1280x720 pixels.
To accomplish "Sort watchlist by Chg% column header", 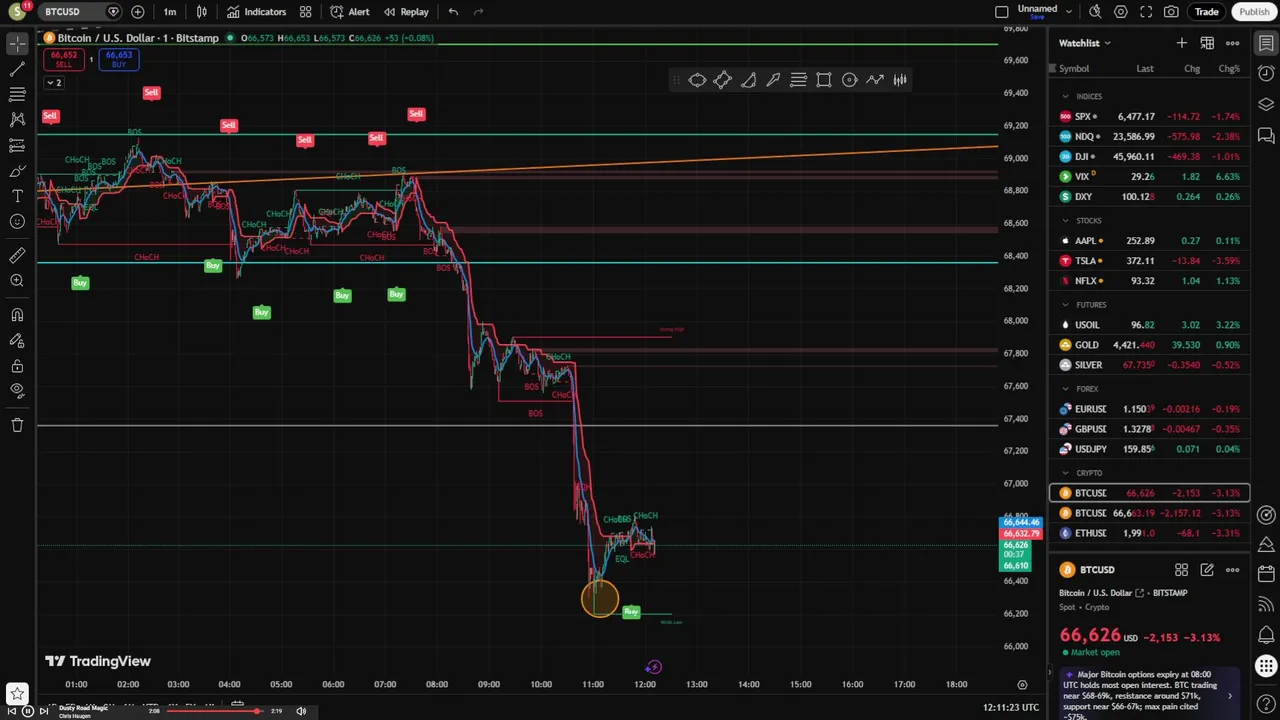I will click(x=1229, y=69).
